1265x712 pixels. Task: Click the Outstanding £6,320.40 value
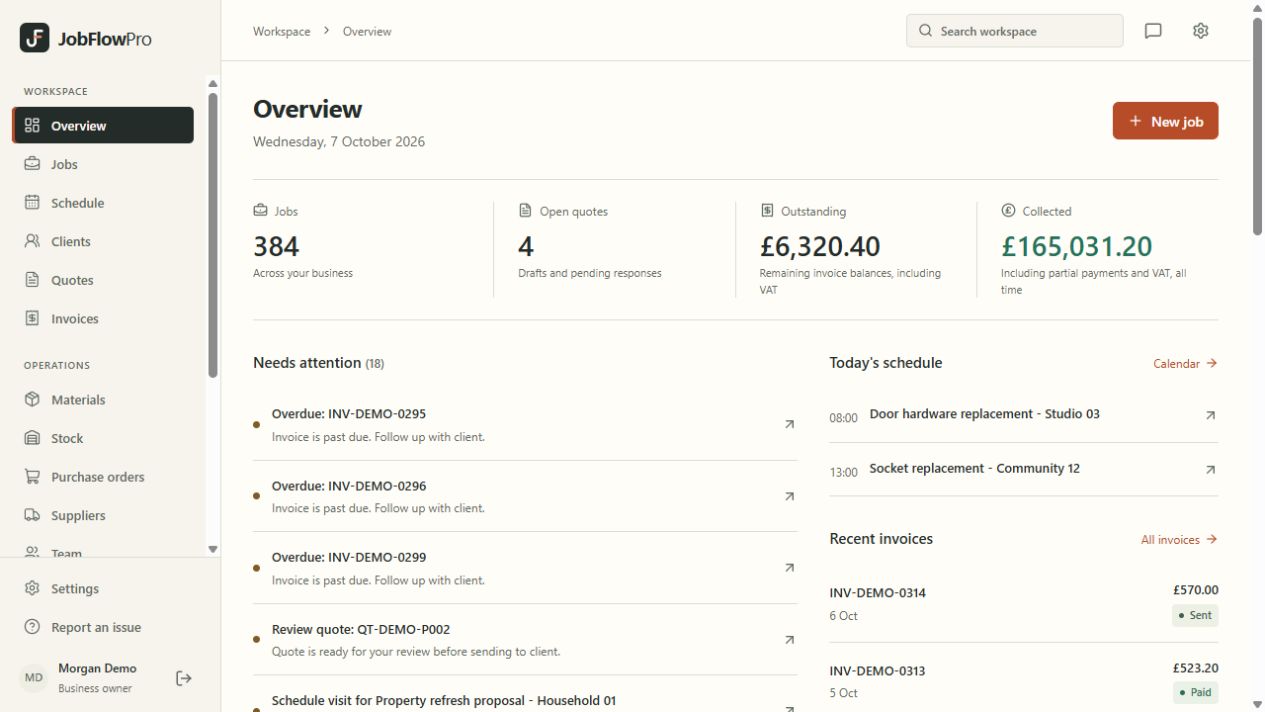click(x=820, y=246)
